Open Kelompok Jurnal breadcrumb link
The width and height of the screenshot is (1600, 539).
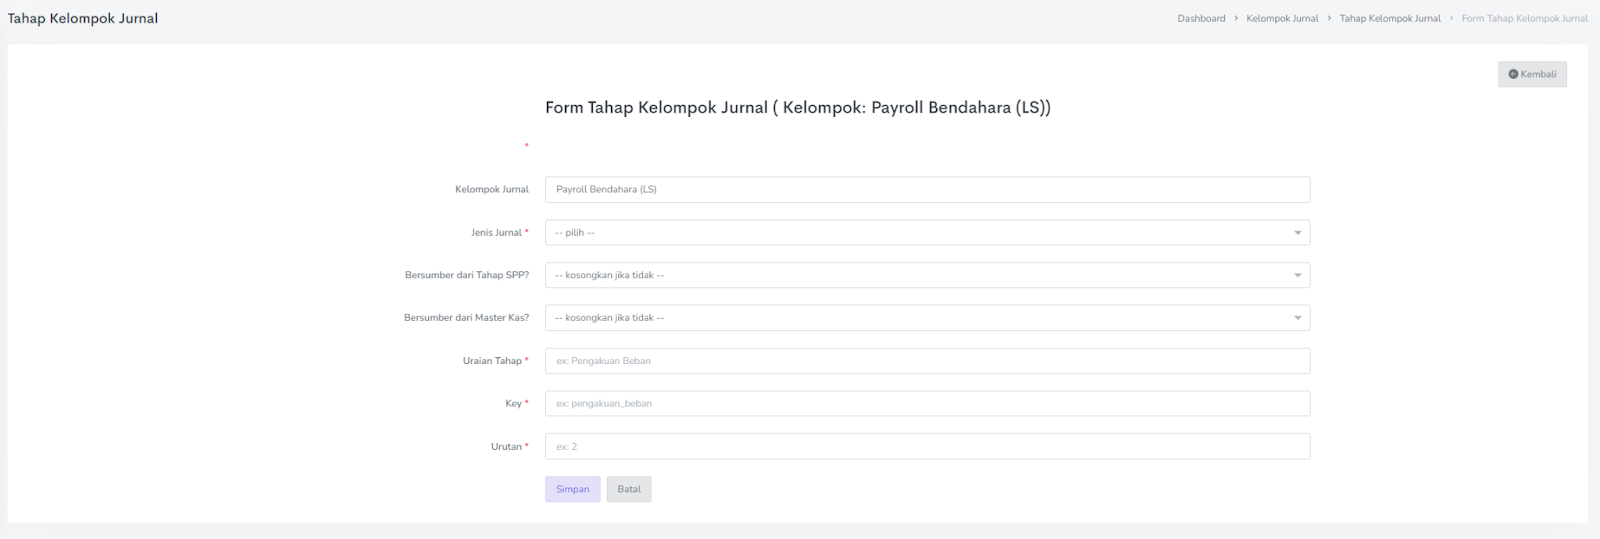point(1282,18)
